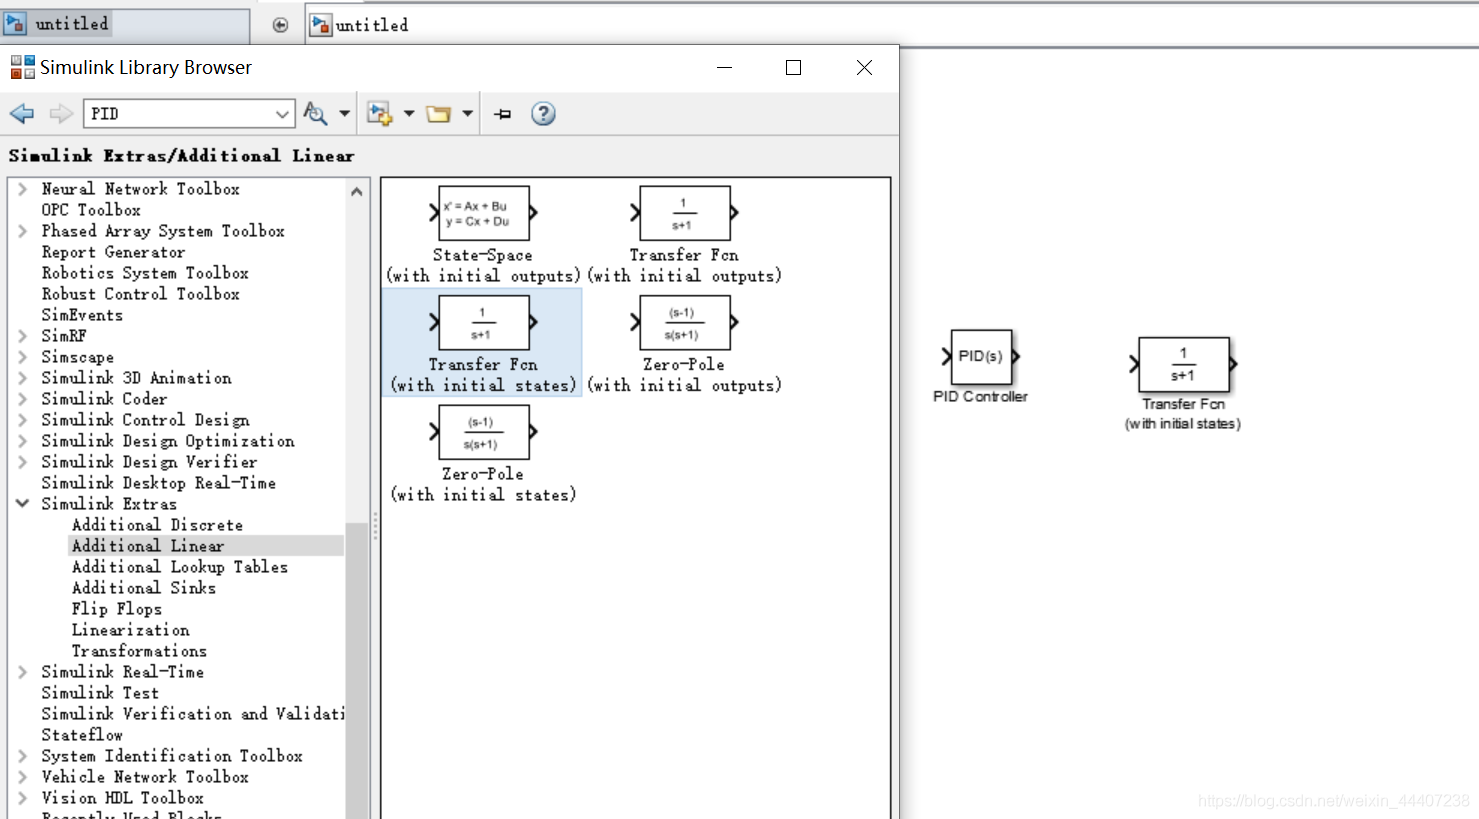Select the PID Controller block on canvas
Viewport: 1479px width, 819px height.
click(981, 357)
